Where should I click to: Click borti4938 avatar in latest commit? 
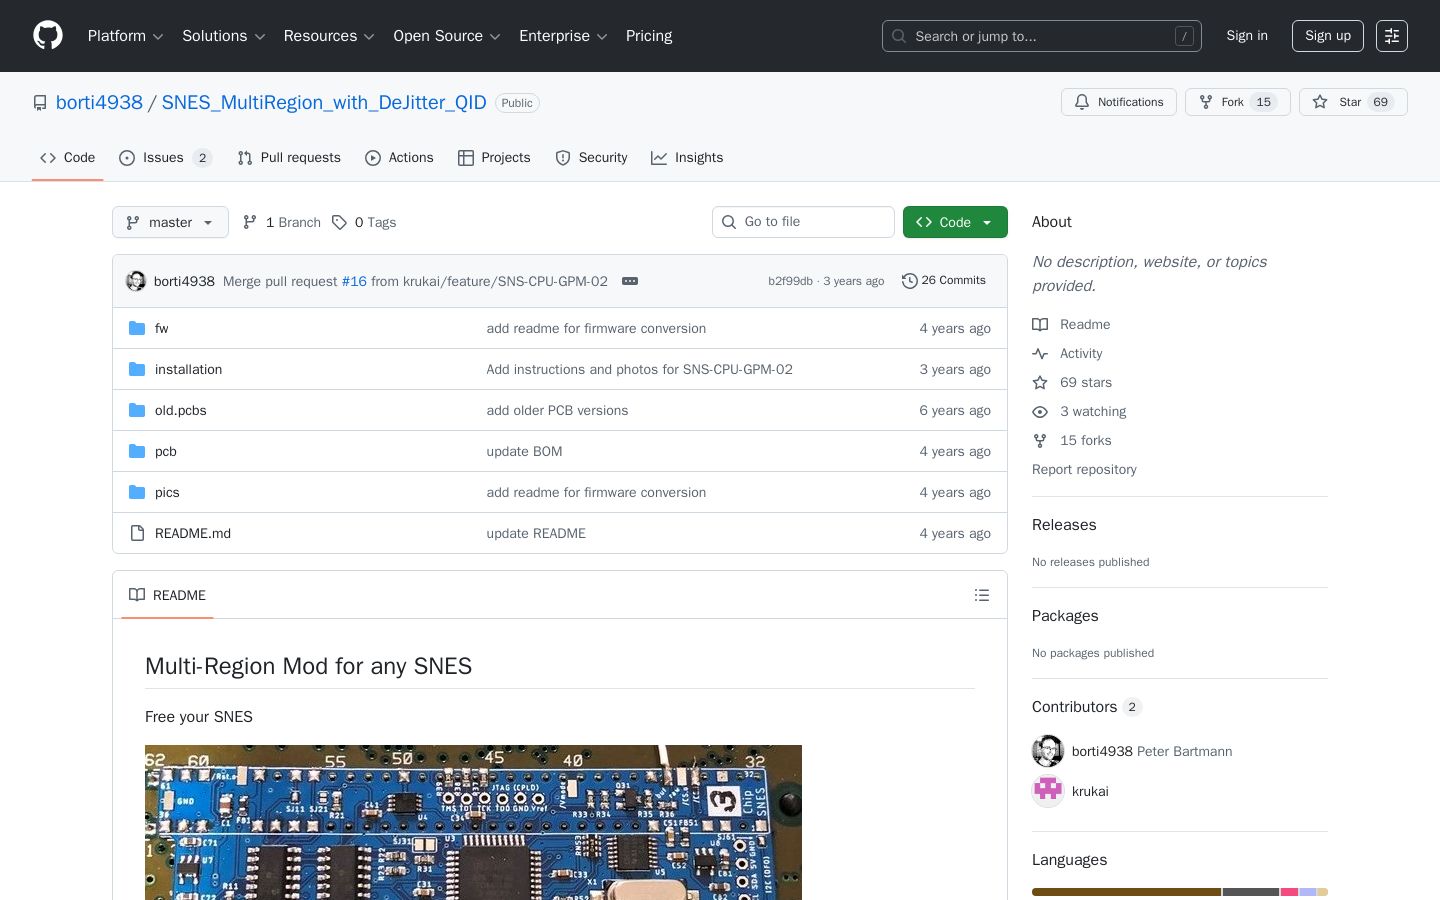click(136, 281)
